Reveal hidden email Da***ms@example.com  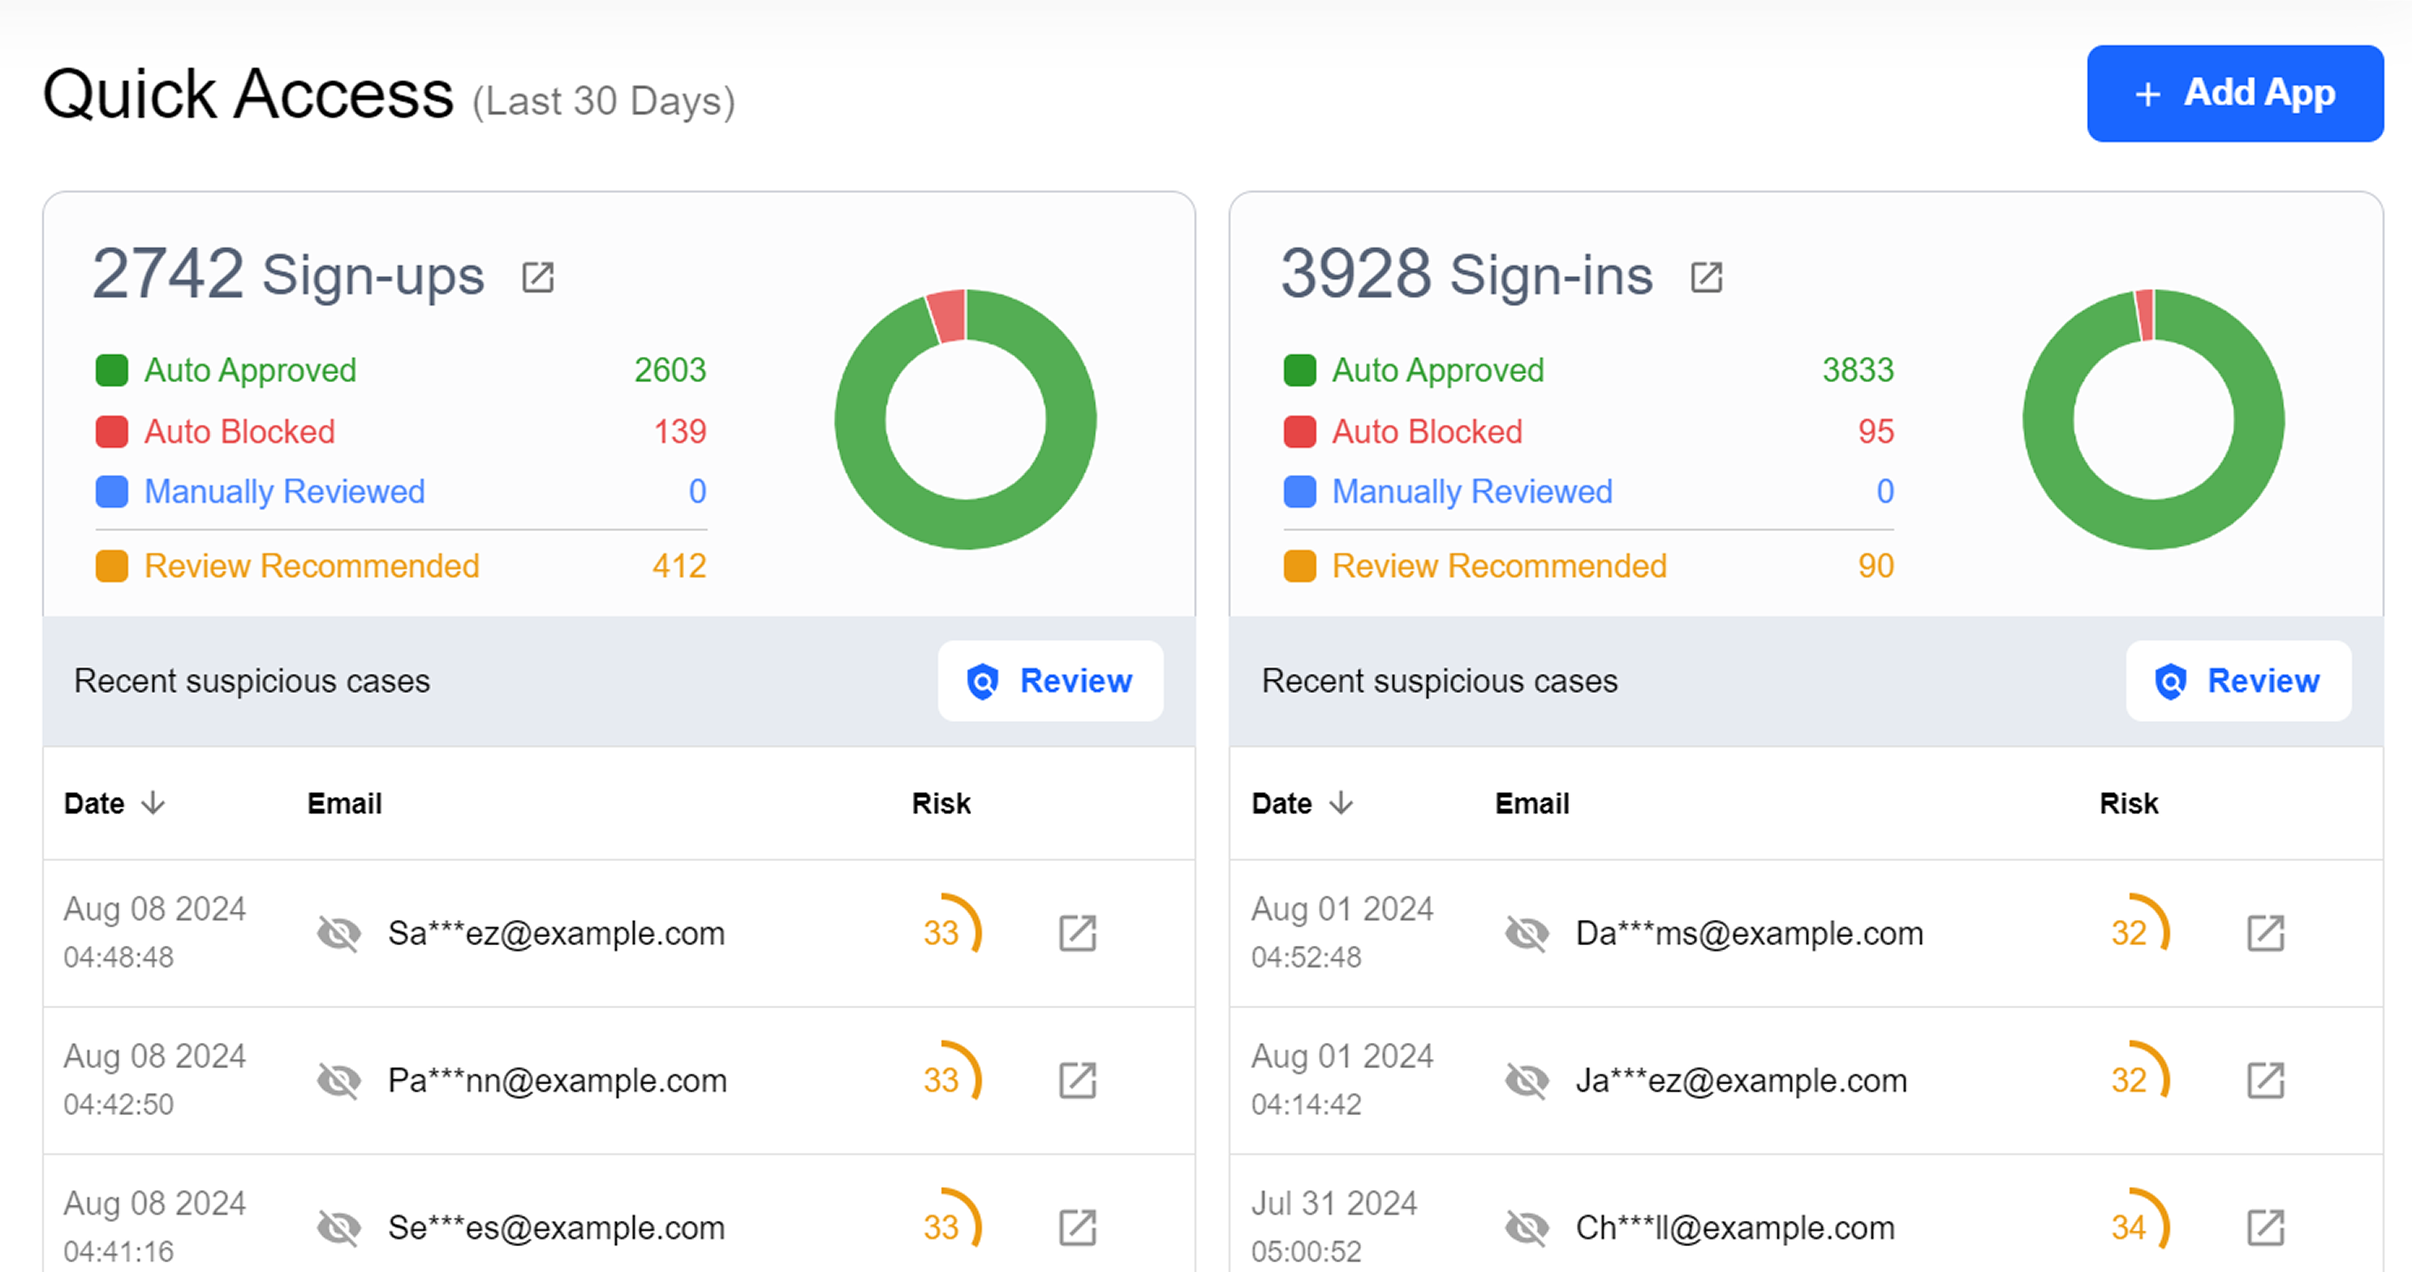[1527, 933]
